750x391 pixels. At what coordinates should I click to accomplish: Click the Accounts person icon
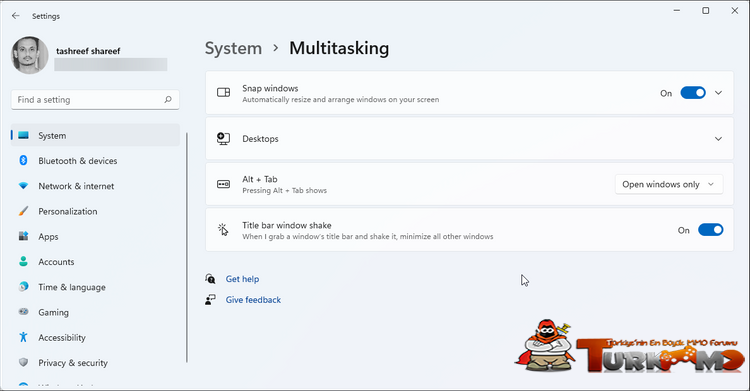[x=23, y=261]
